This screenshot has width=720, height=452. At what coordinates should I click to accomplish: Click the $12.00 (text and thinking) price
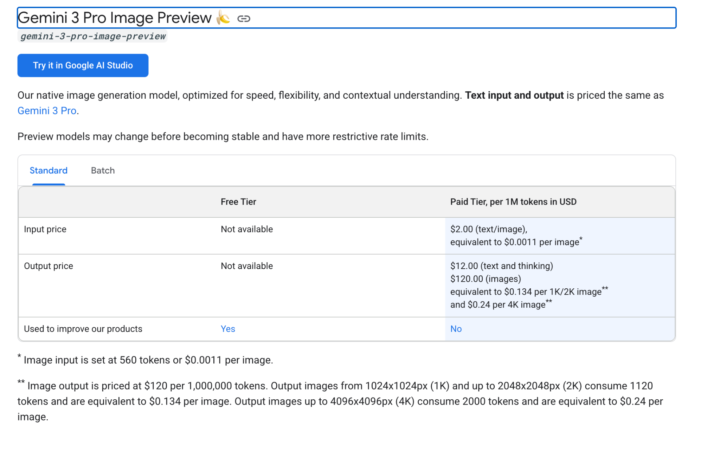[501, 266]
